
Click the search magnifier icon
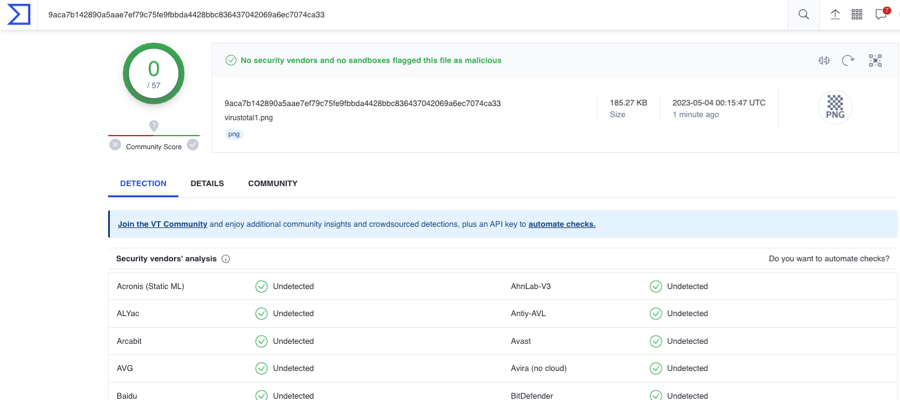(804, 15)
